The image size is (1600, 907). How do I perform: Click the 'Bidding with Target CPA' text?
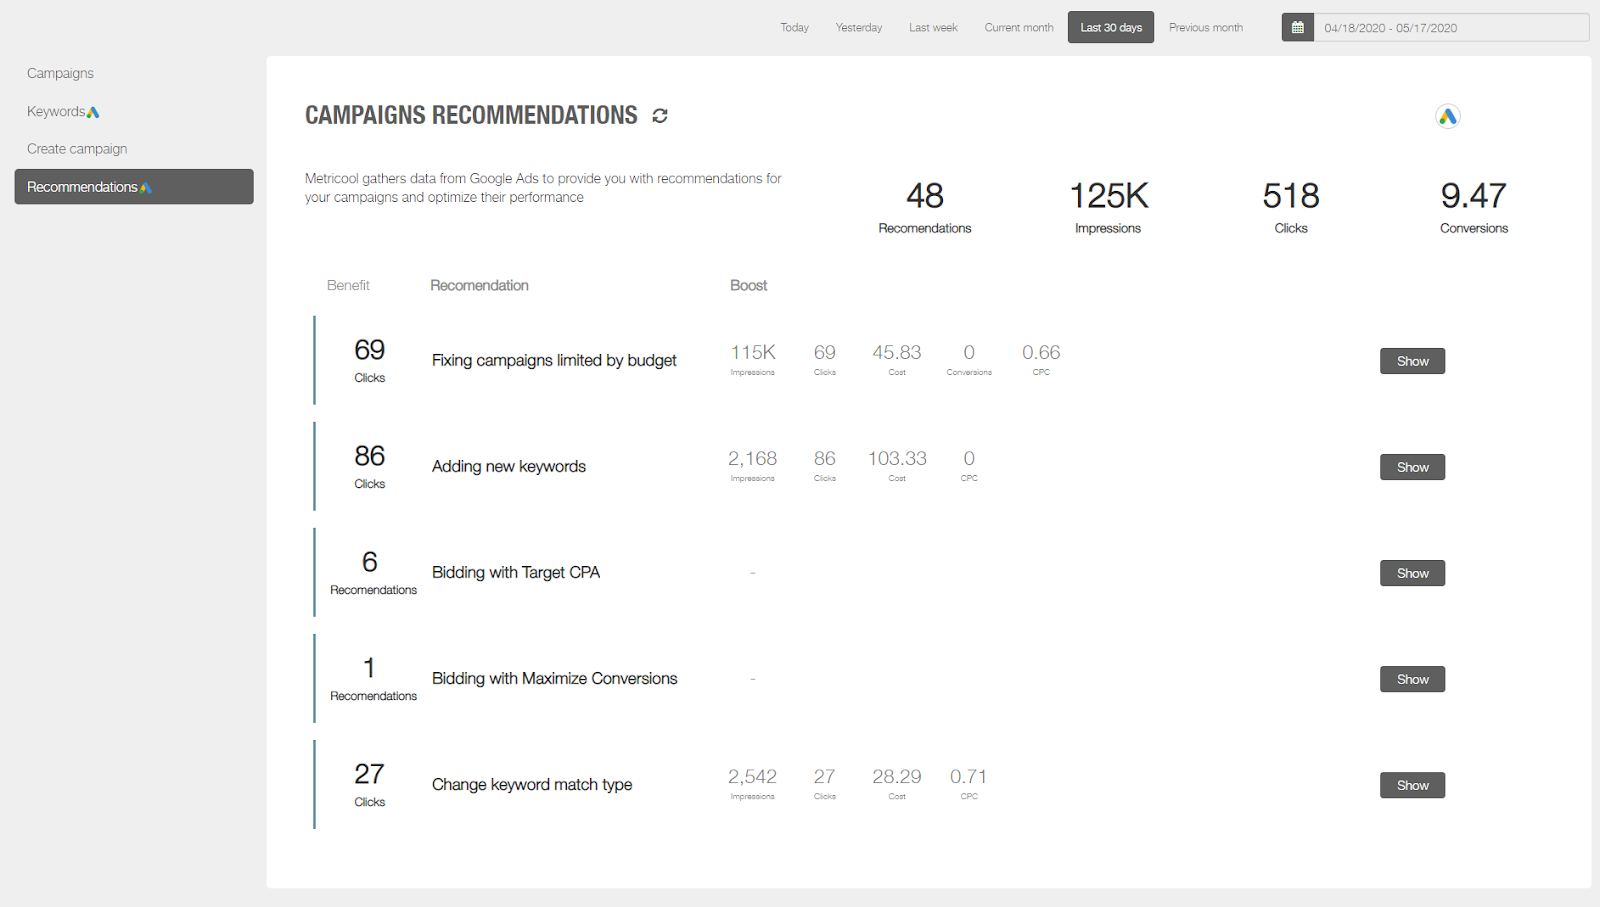click(516, 572)
